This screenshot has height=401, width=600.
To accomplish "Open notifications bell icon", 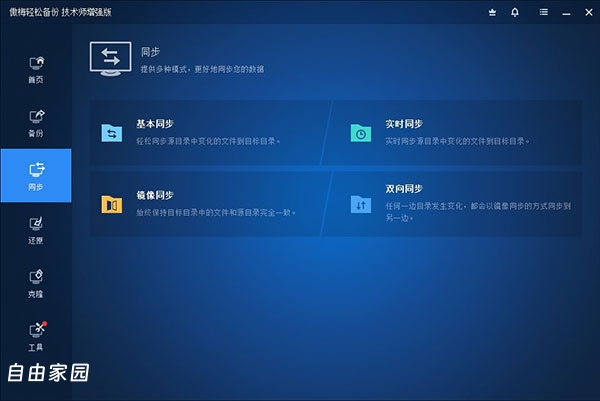I will (515, 12).
